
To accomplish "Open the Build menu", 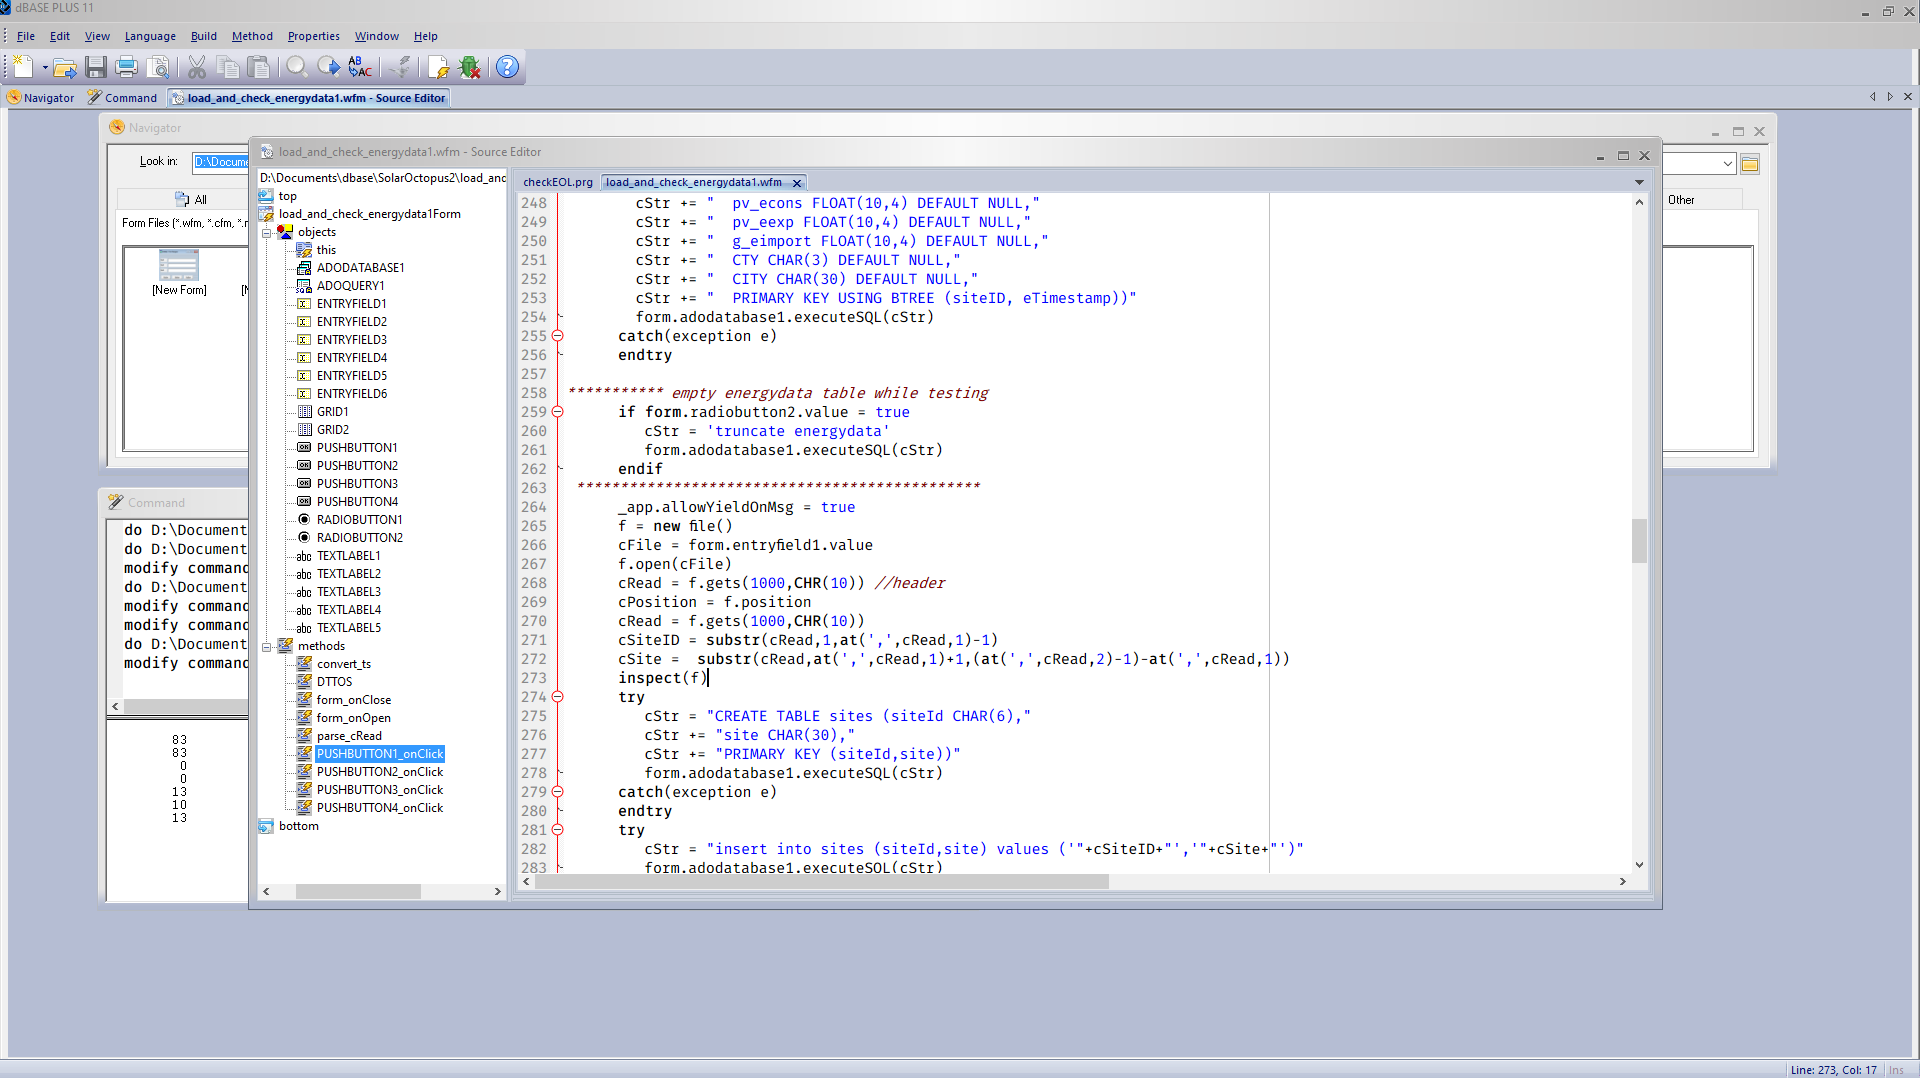I will [x=203, y=36].
